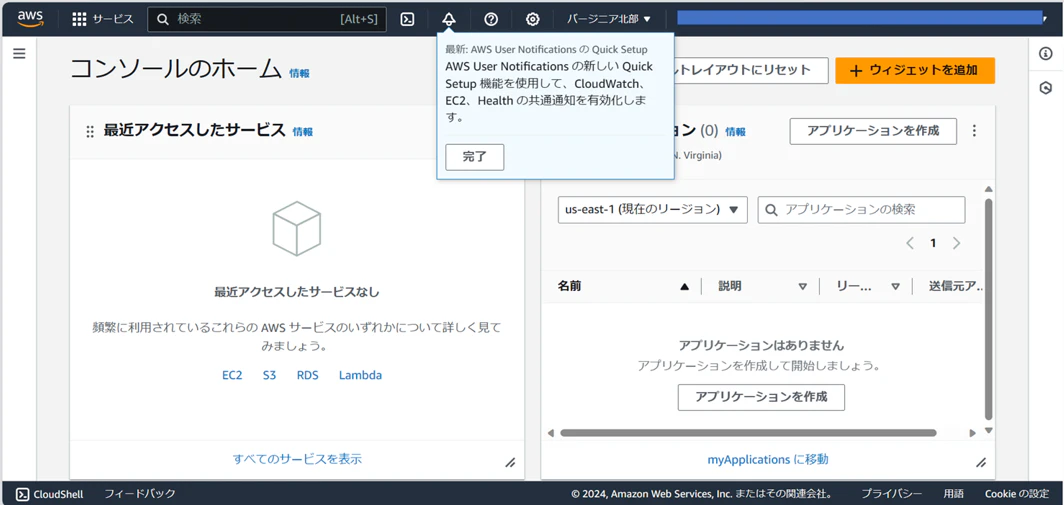Open the info panel icon on right

1046,54
